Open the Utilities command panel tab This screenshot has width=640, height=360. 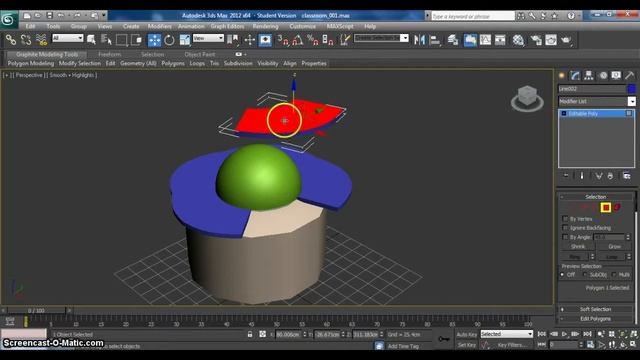click(x=629, y=75)
